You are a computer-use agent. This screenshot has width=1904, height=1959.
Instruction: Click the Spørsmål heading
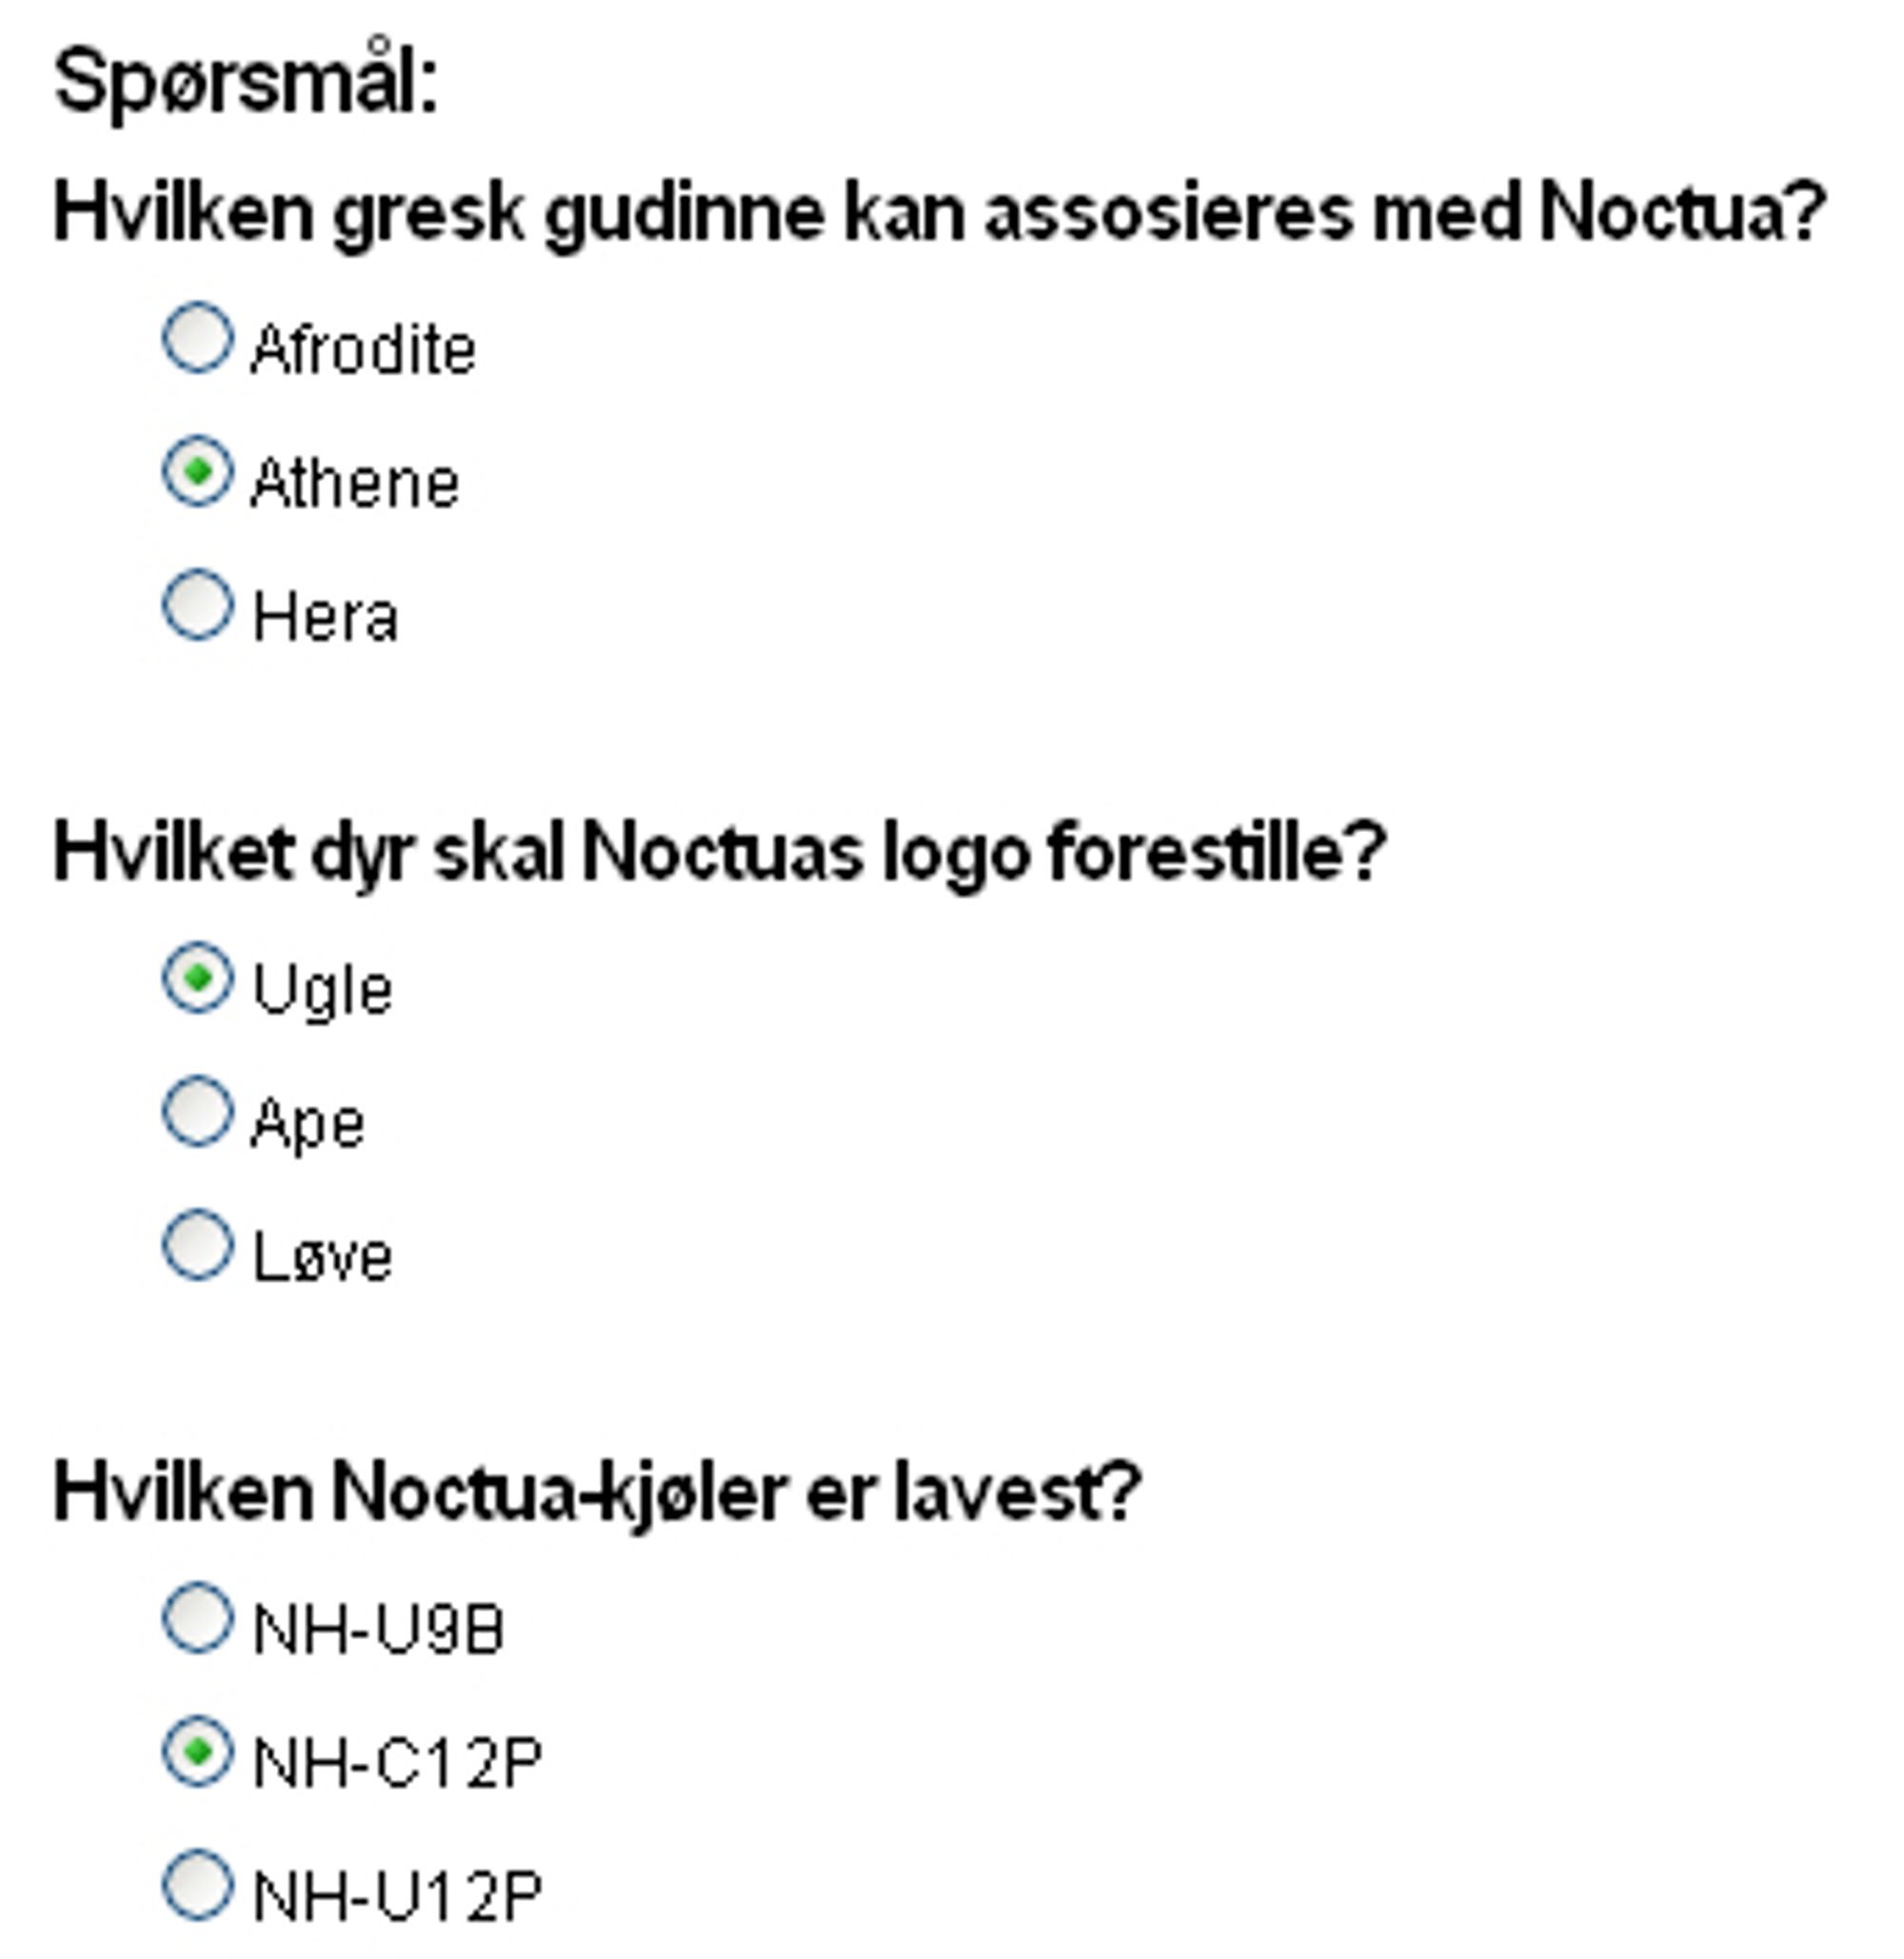(247, 80)
